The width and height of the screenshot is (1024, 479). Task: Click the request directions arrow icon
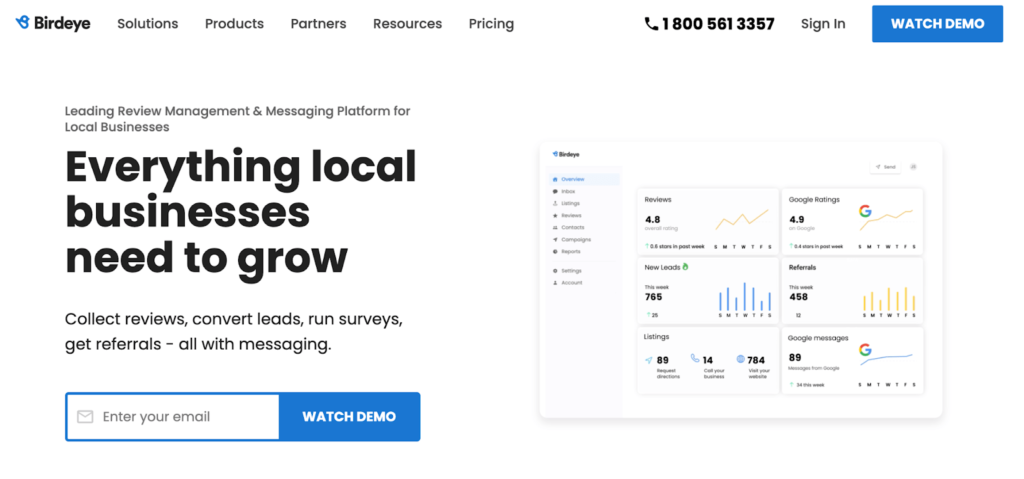coord(648,360)
